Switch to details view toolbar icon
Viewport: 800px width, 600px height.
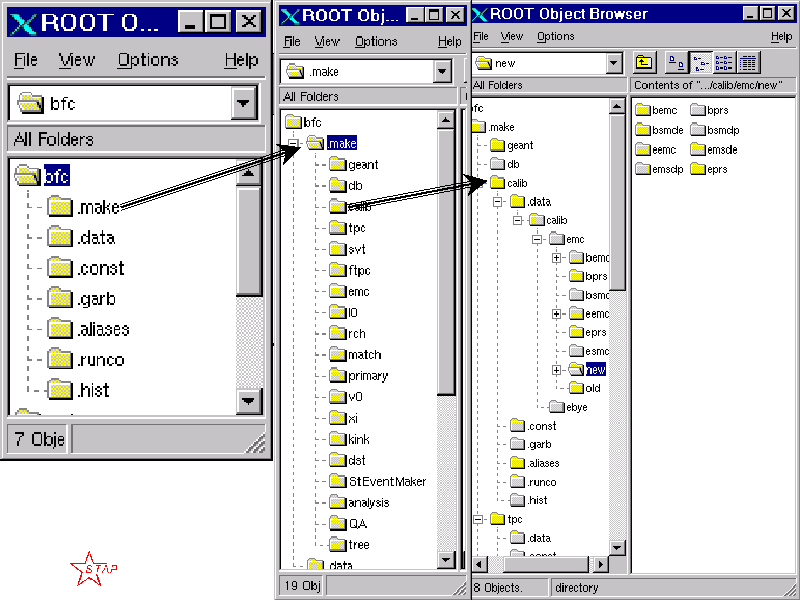[x=747, y=63]
